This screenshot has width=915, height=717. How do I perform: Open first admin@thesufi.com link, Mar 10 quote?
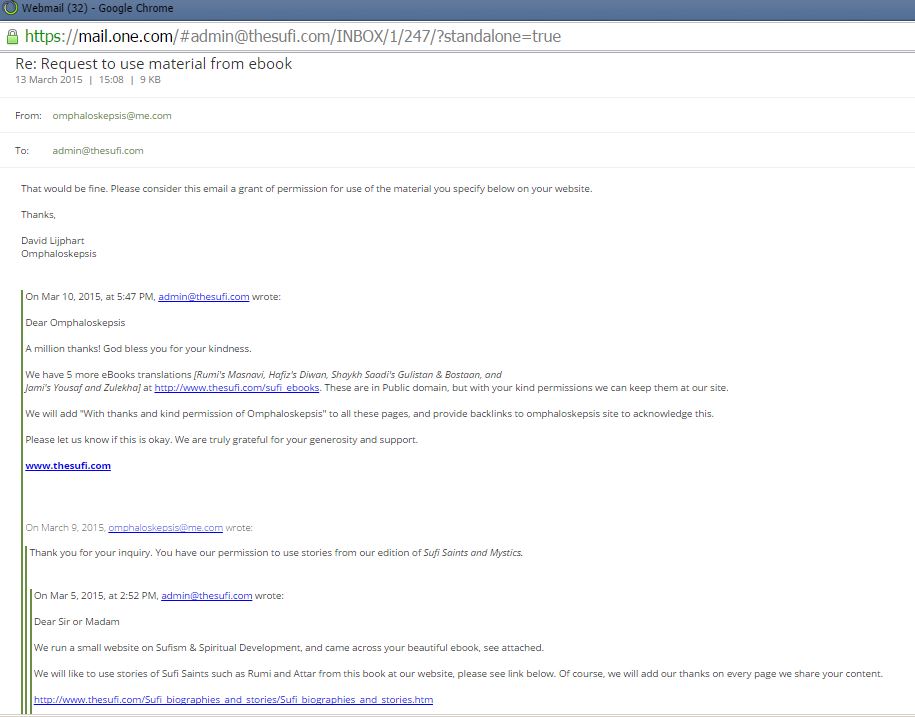point(204,296)
